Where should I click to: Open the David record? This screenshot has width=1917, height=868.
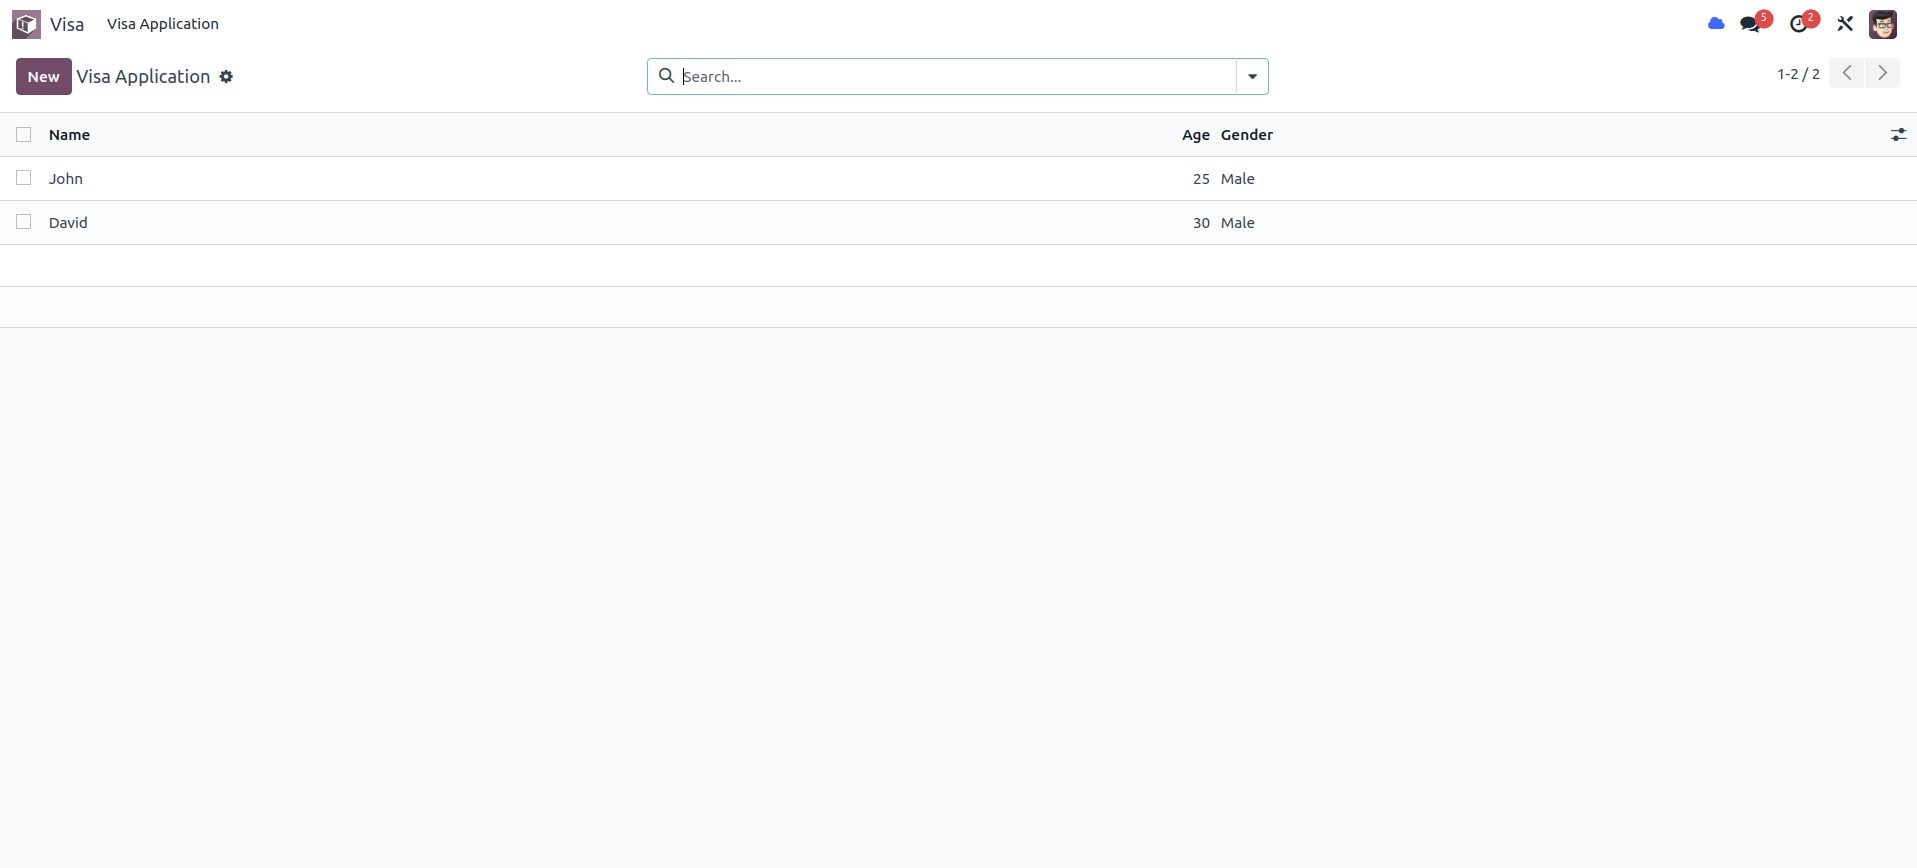pyautogui.click(x=68, y=223)
